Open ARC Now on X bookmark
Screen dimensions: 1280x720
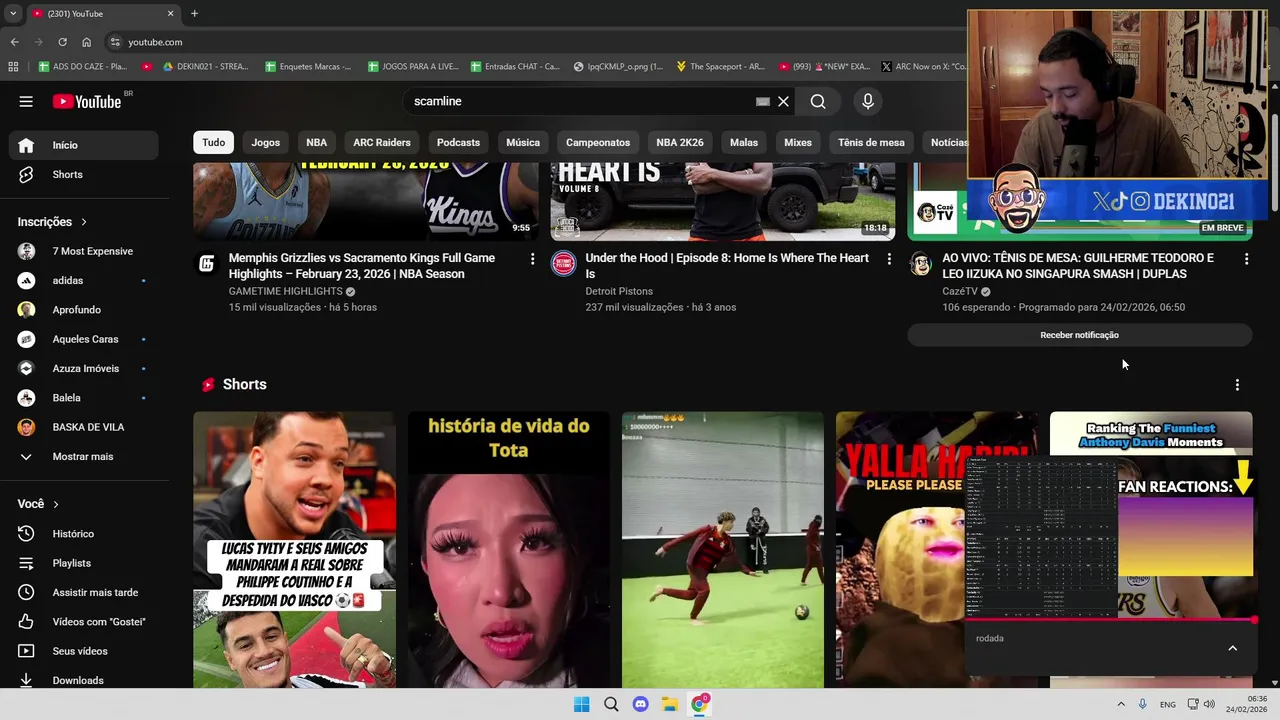924,66
